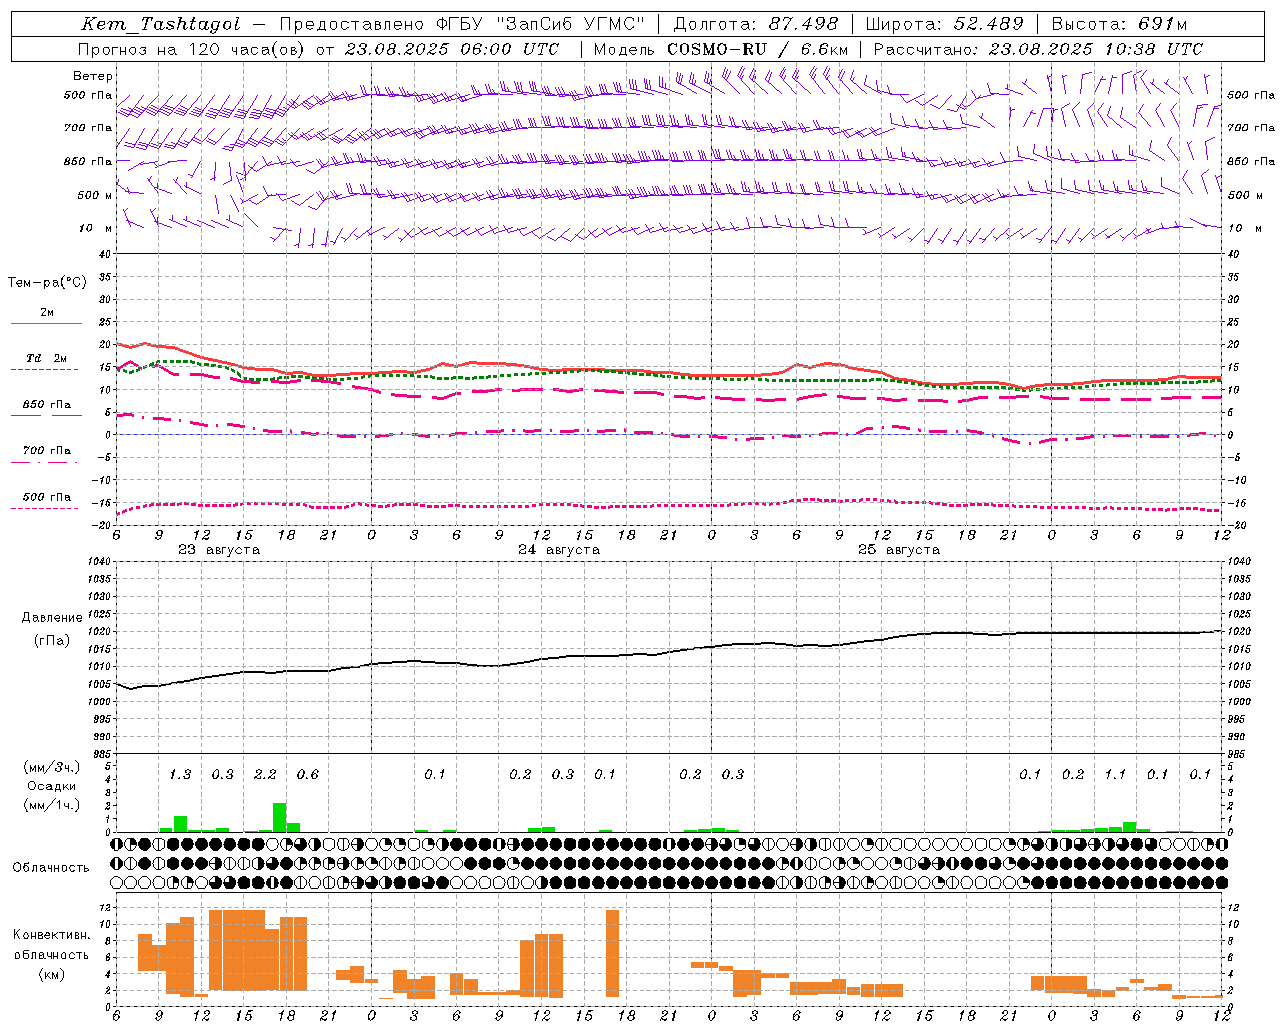Click the Давление panel label
This screenshot has height=1024, width=1280.
click(52, 618)
